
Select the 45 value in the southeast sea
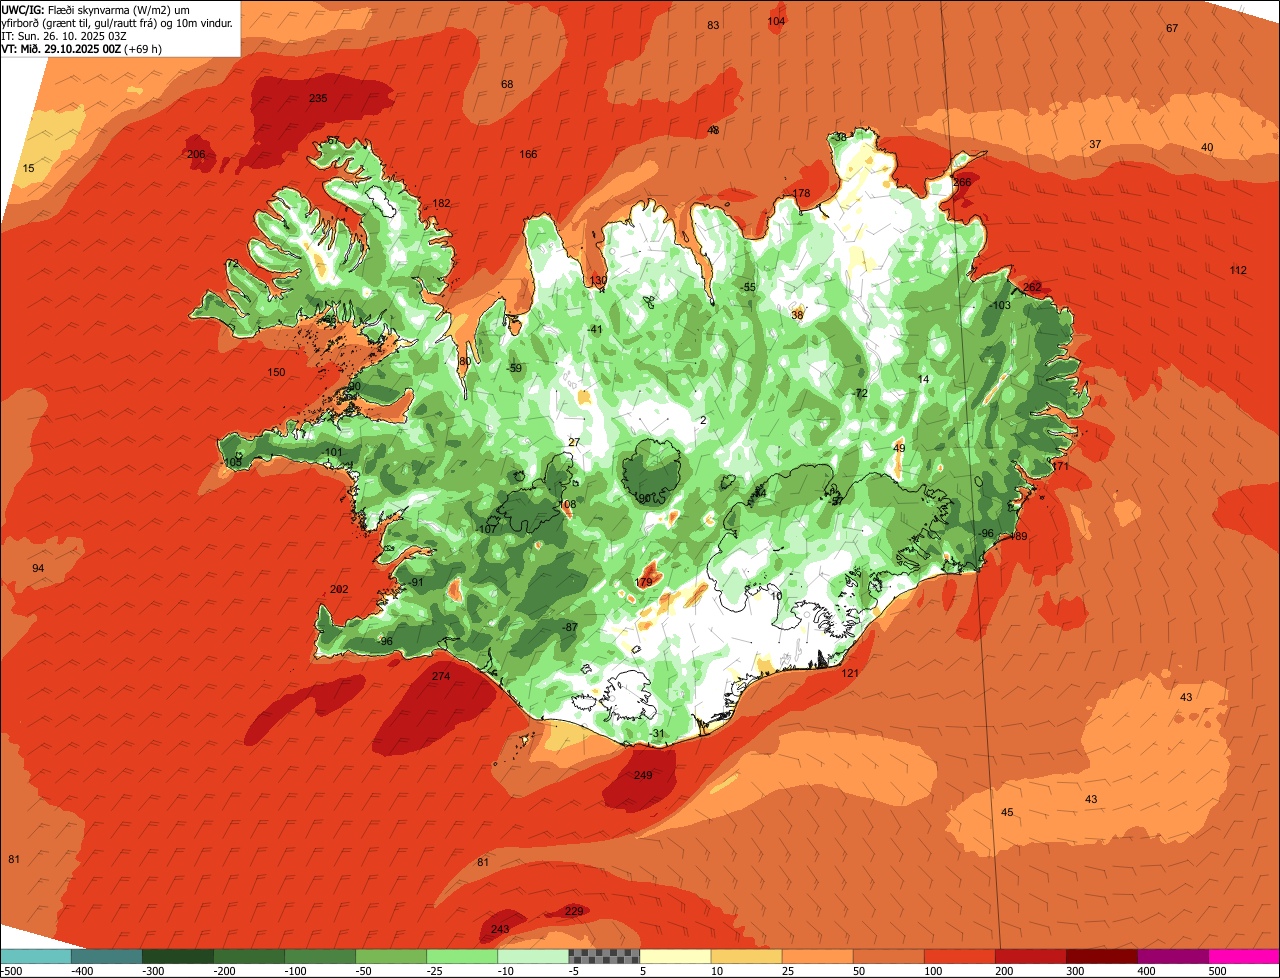(x=1007, y=812)
